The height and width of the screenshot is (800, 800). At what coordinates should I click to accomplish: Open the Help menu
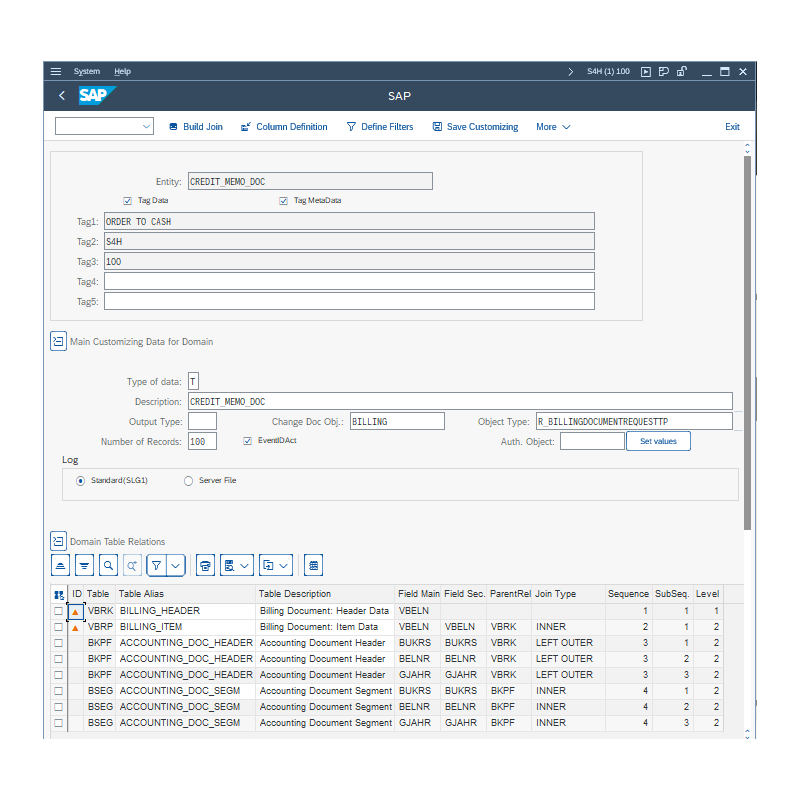tap(122, 71)
